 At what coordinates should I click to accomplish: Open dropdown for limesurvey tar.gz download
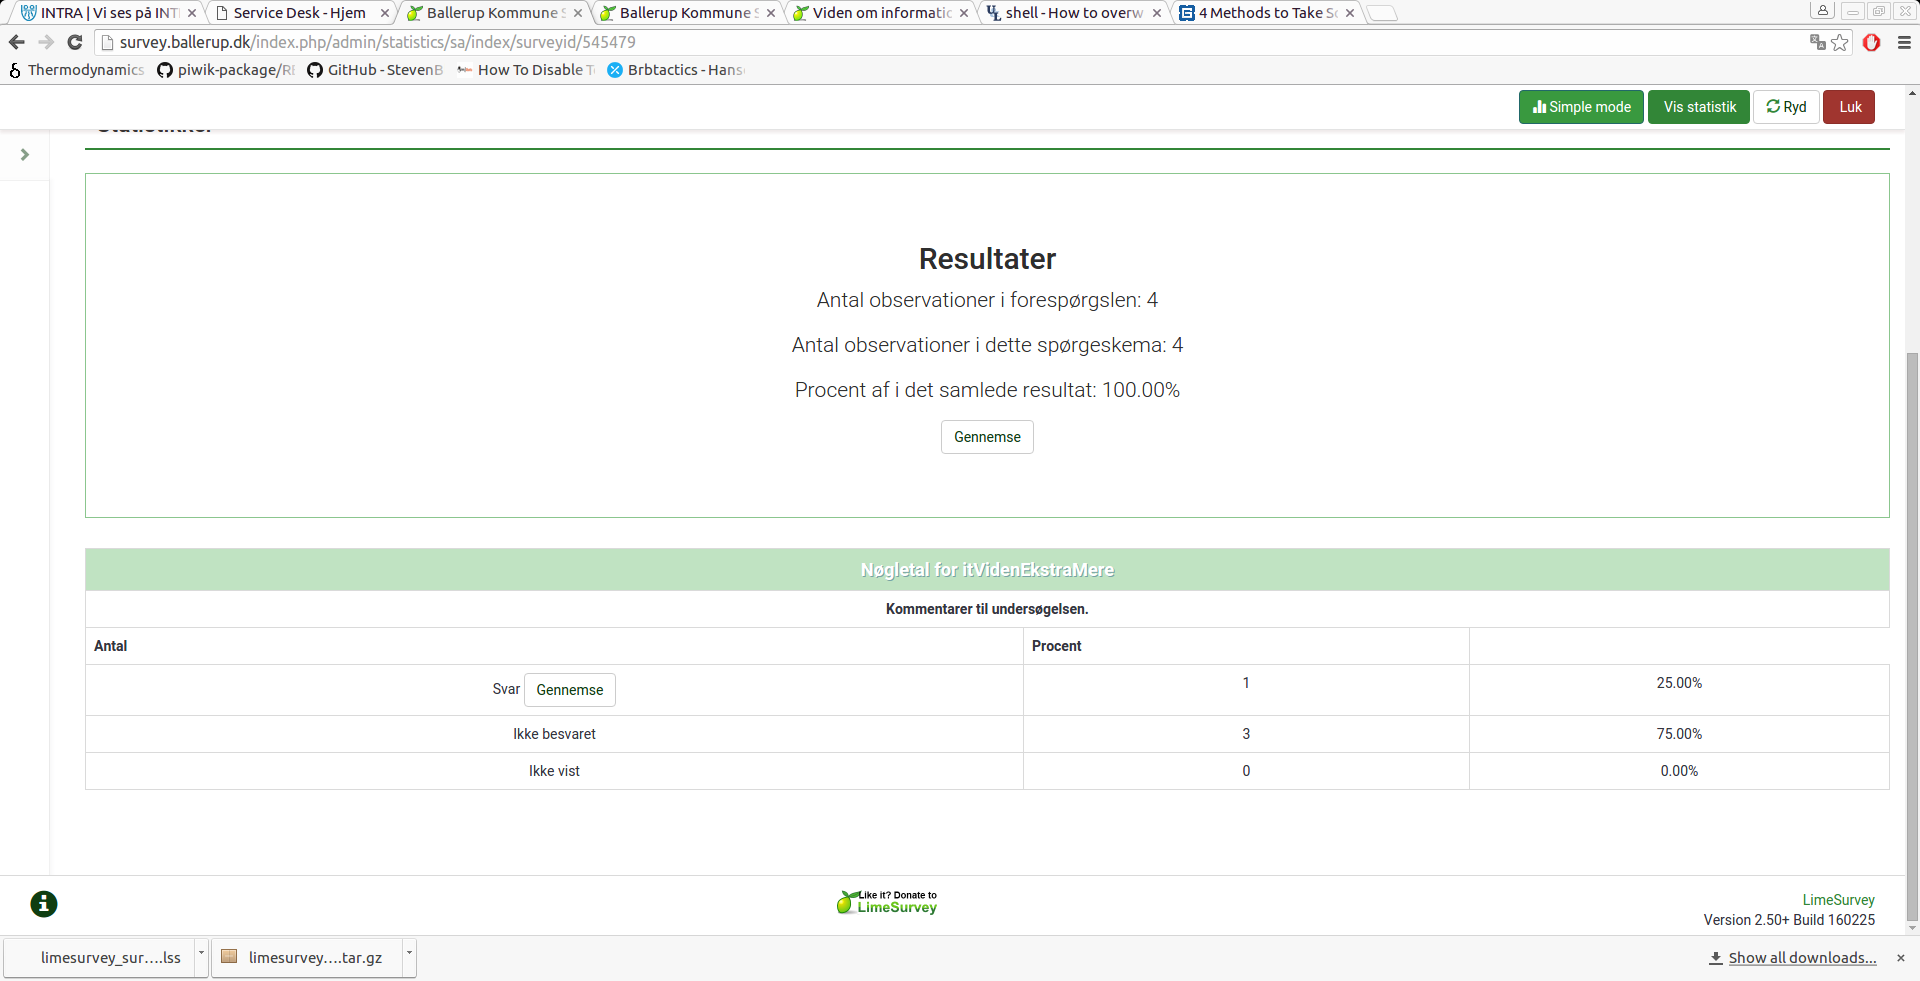click(409, 955)
